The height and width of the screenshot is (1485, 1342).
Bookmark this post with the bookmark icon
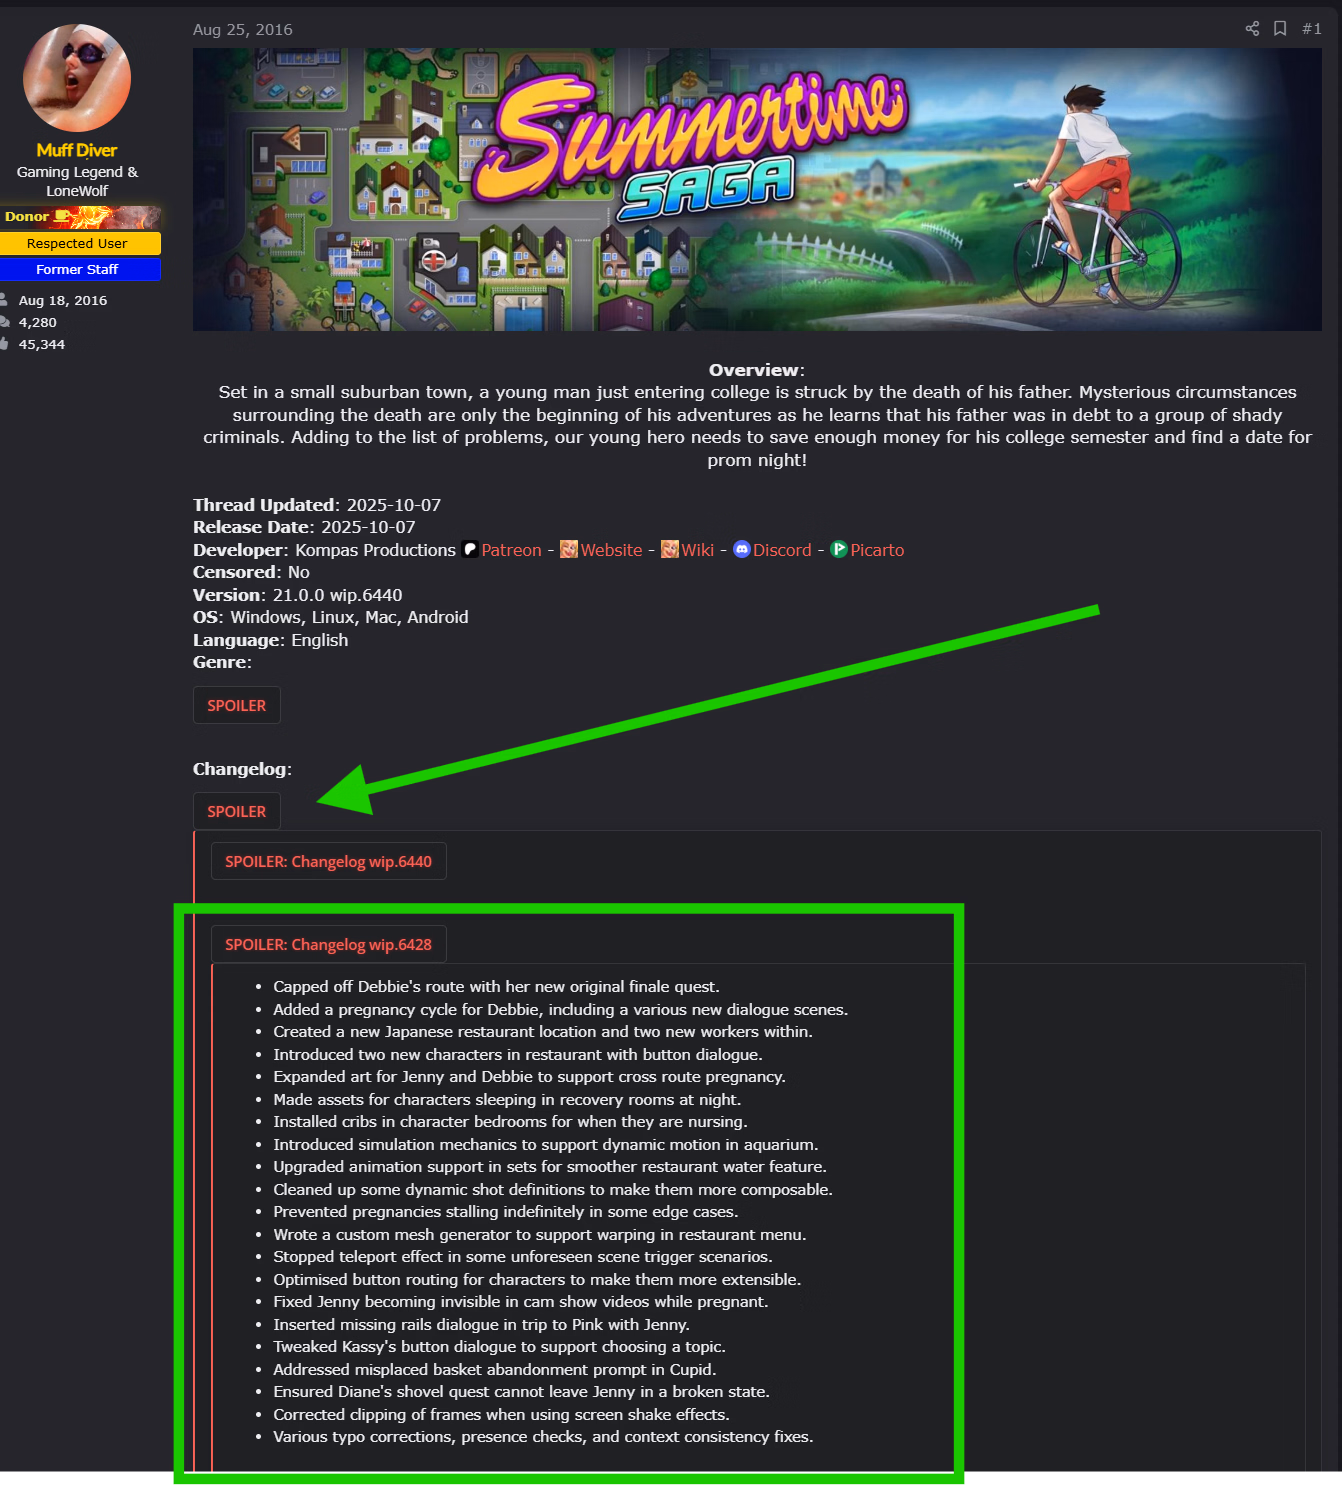[1280, 28]
